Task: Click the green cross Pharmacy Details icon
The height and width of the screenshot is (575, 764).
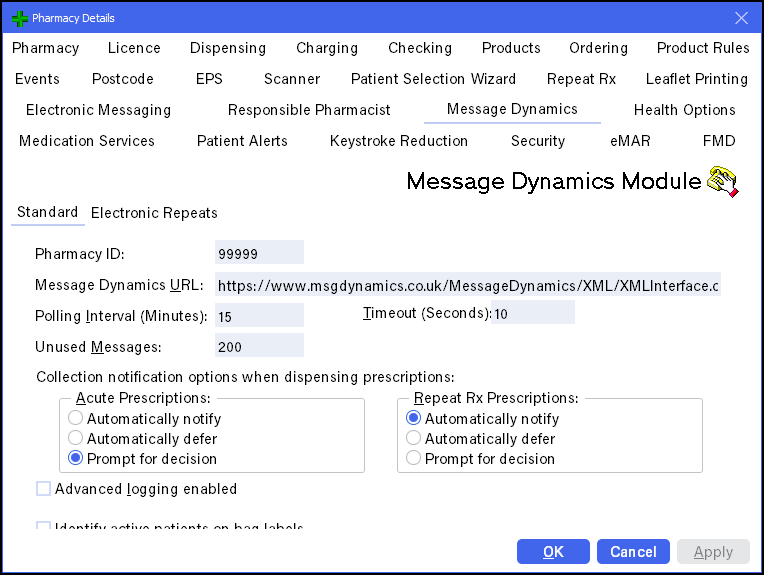Action: (17, 18)
